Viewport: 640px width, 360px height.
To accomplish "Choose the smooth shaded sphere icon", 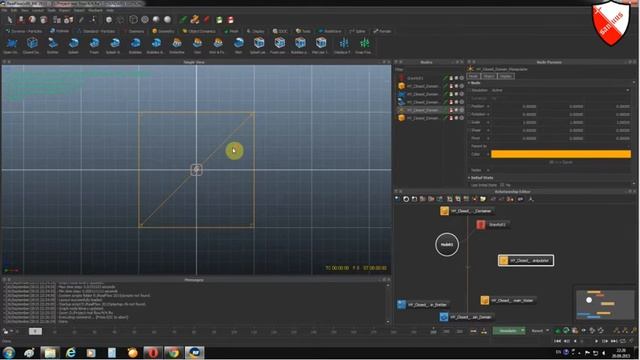I will tap(167, 20).
